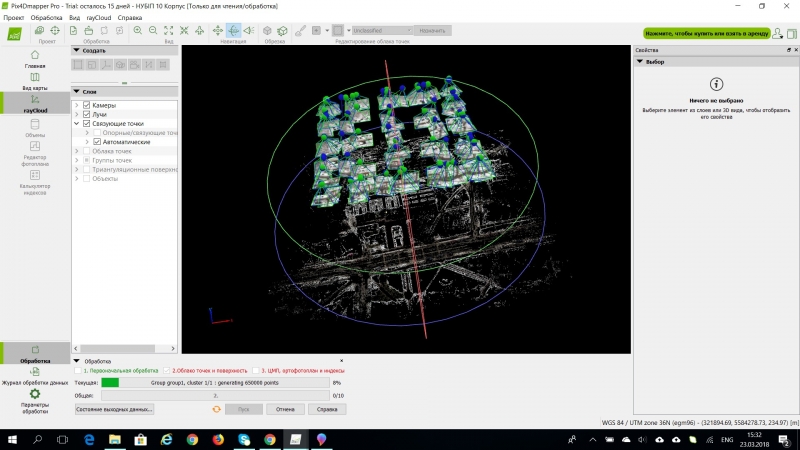This screenshot has height=450, width=800.
Task: Open Google Chrome from Windows taskbar
Action: (192, 439)
